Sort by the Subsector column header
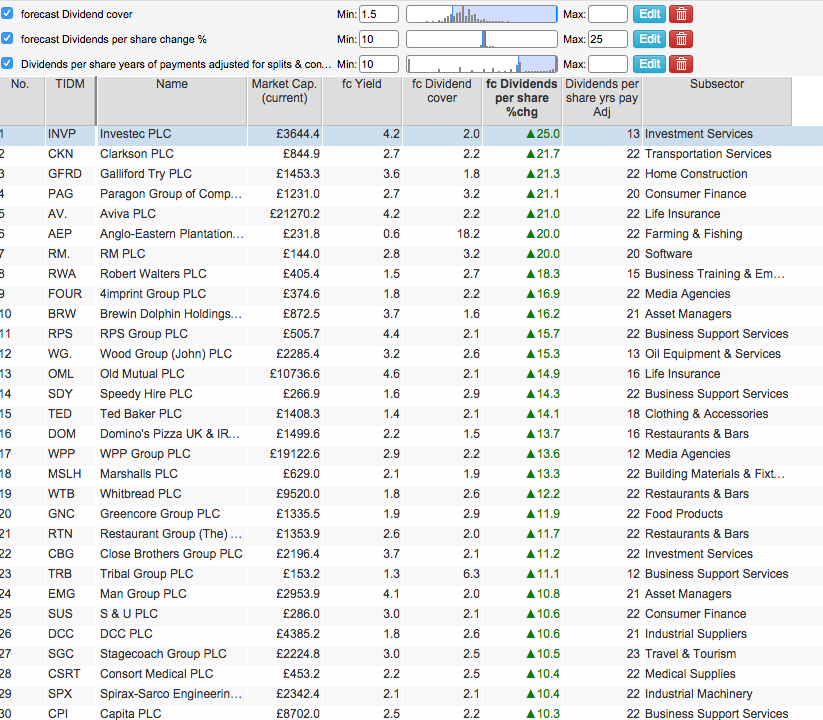Screen dimensions: 823x720 pyautogui.click(x=717, y=101)
